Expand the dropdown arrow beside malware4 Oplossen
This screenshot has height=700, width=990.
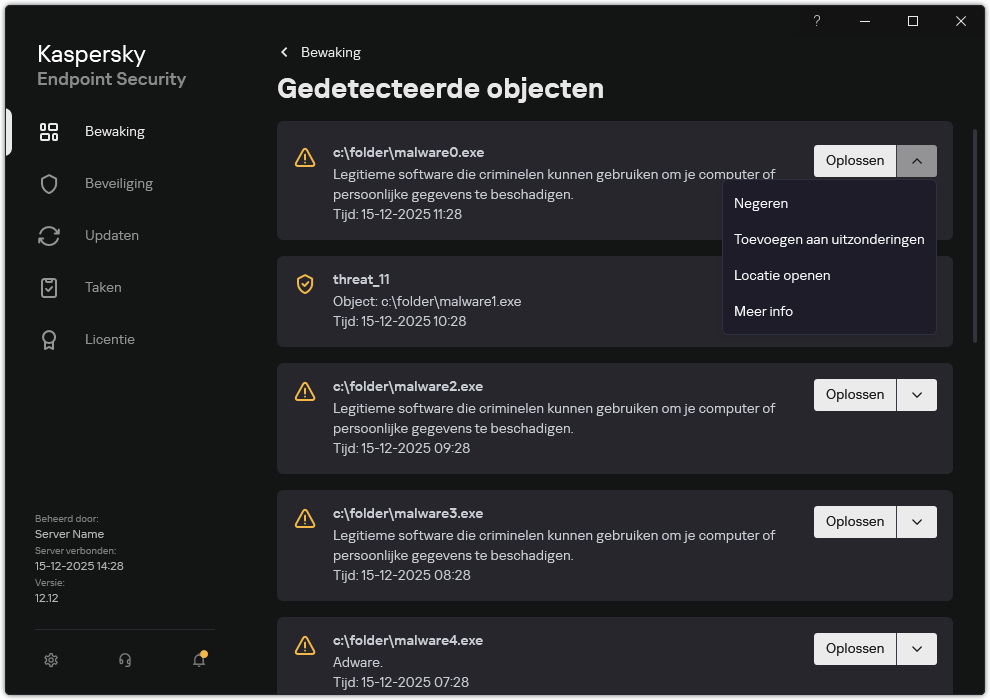pos(917,648)
